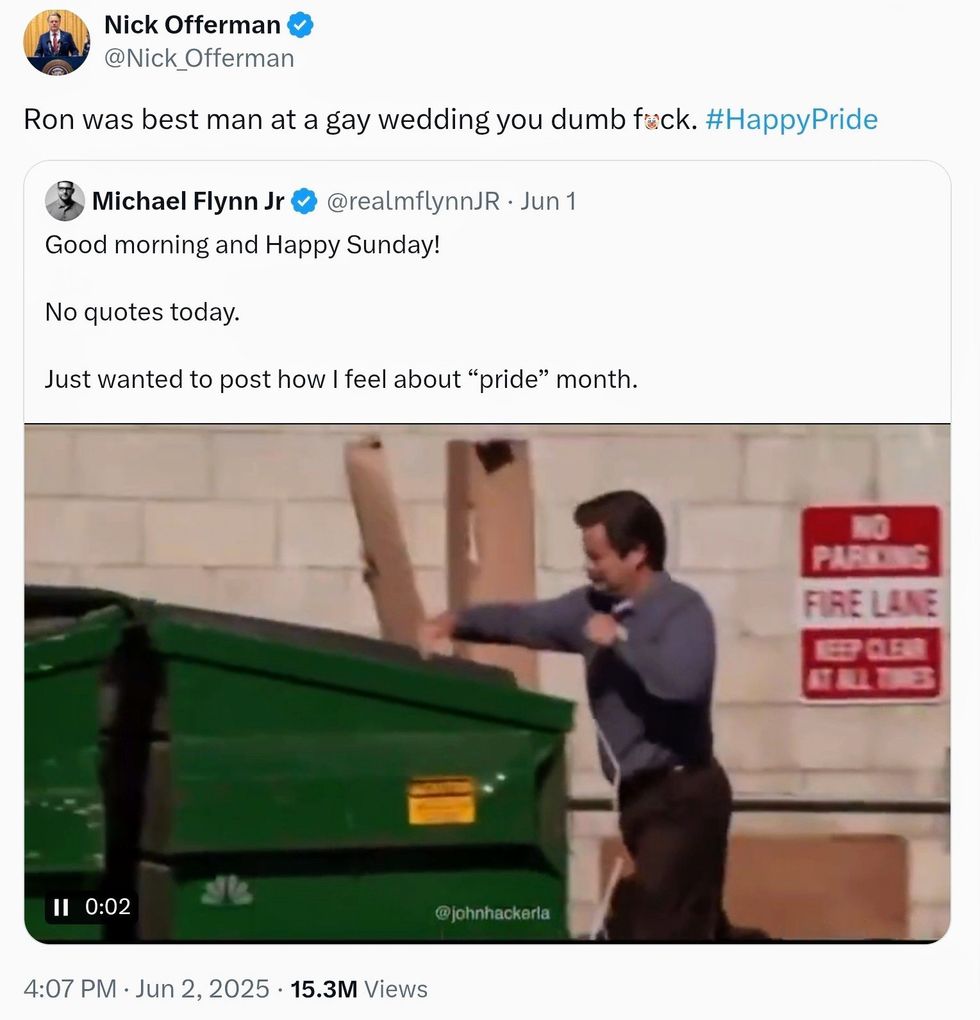The width and height of the screenshot is (980, 1020).
Task: Click the verified badge beside Michael Flynn Jr
Action: [304, 201]
